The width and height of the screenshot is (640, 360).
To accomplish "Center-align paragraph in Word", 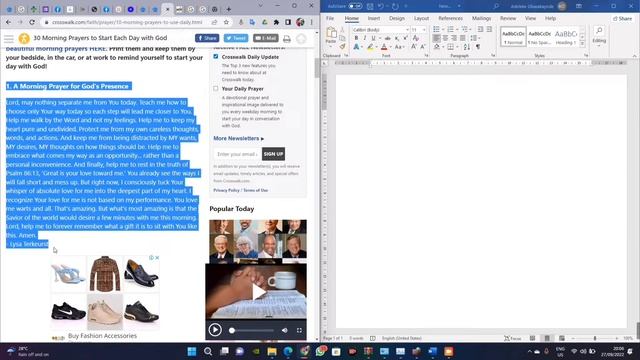I will pyautogui.click(x=445, y=38).
